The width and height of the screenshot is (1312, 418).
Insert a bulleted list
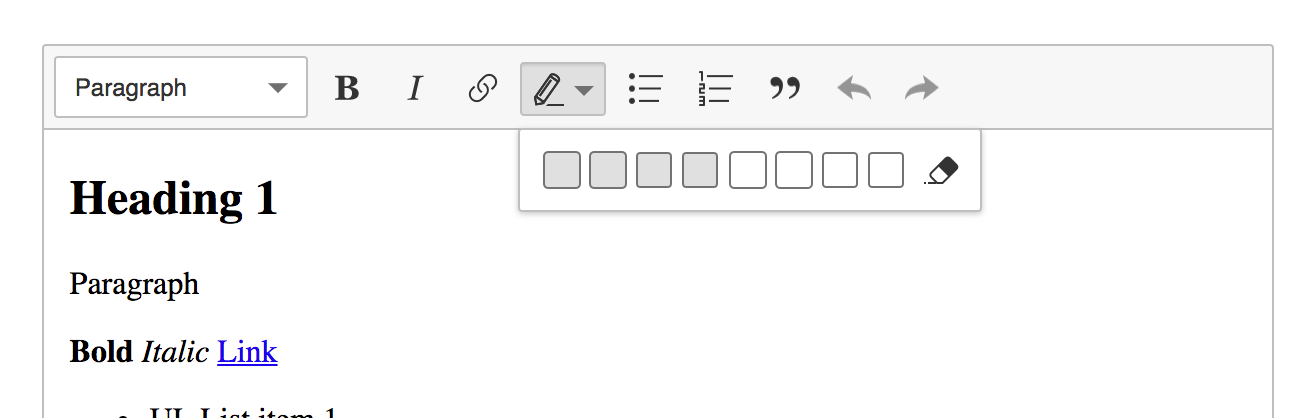click(645, 88)
